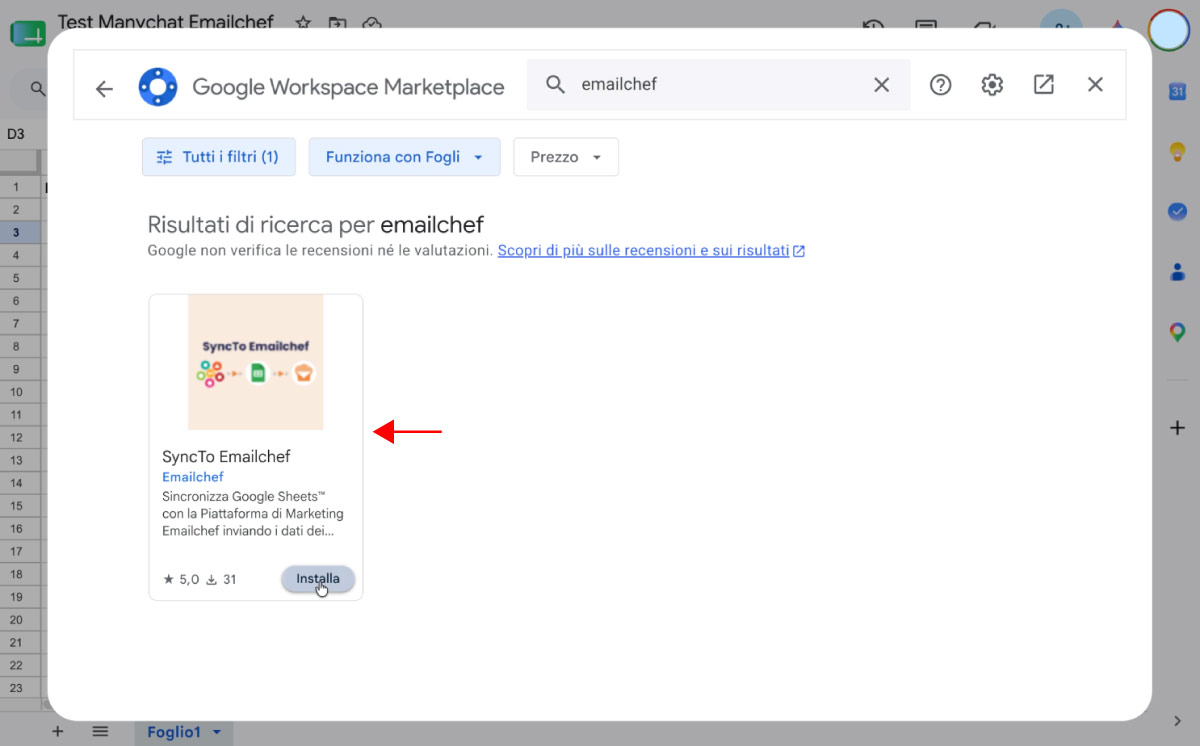1200x746 pixels.
Task: Show side panel chevron at bottom right
Action: coord(1177,721)
